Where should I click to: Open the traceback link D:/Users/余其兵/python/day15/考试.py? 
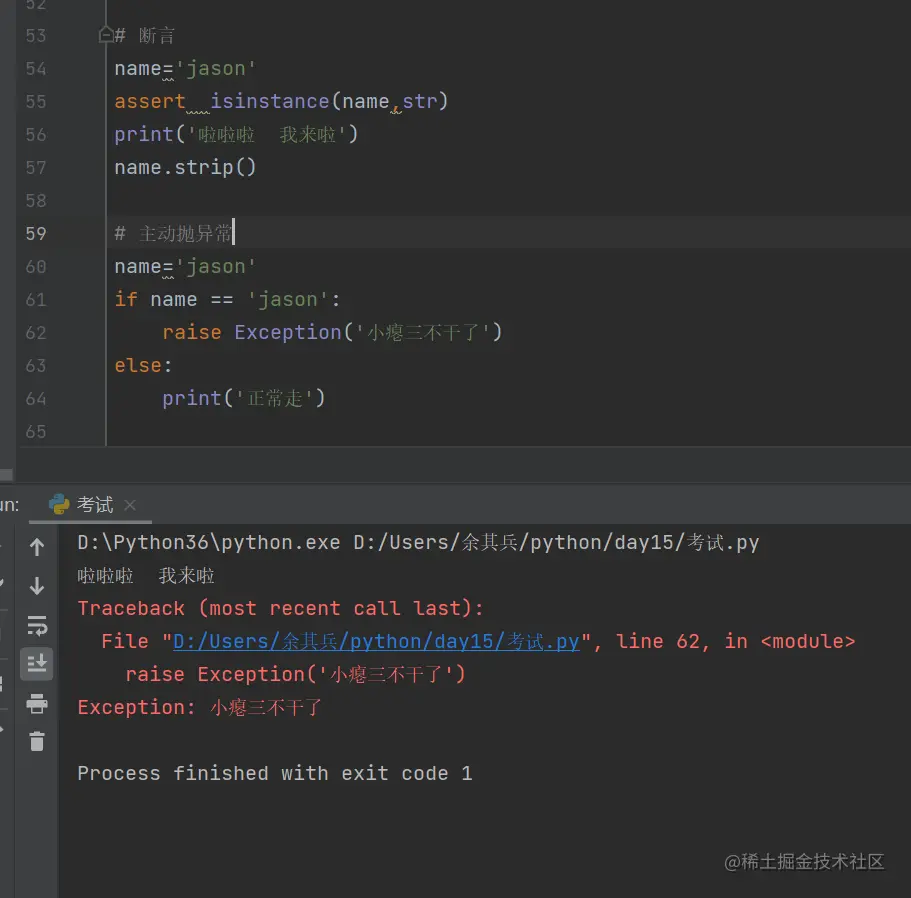pos(376,641)
